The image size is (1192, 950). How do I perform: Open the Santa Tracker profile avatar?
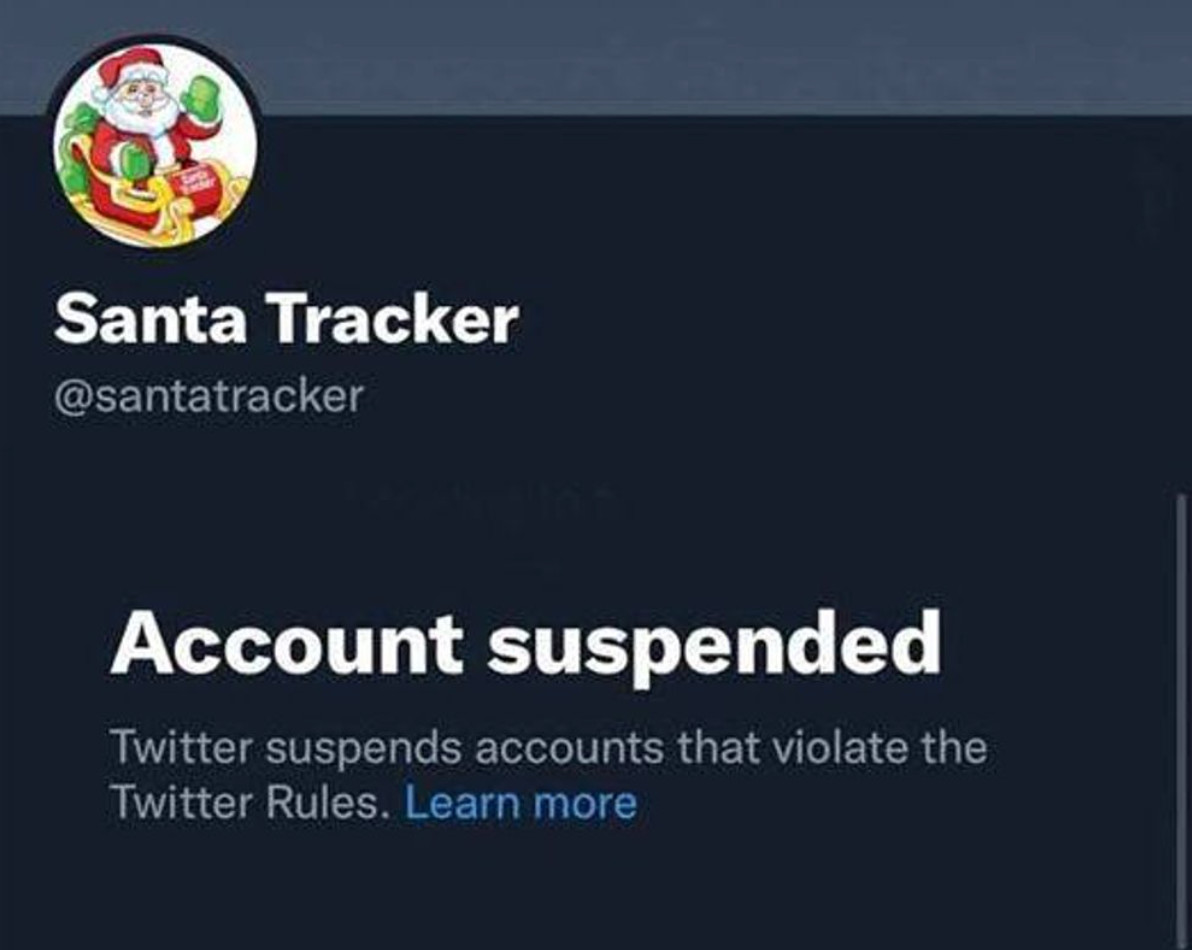tap(154, 146)
